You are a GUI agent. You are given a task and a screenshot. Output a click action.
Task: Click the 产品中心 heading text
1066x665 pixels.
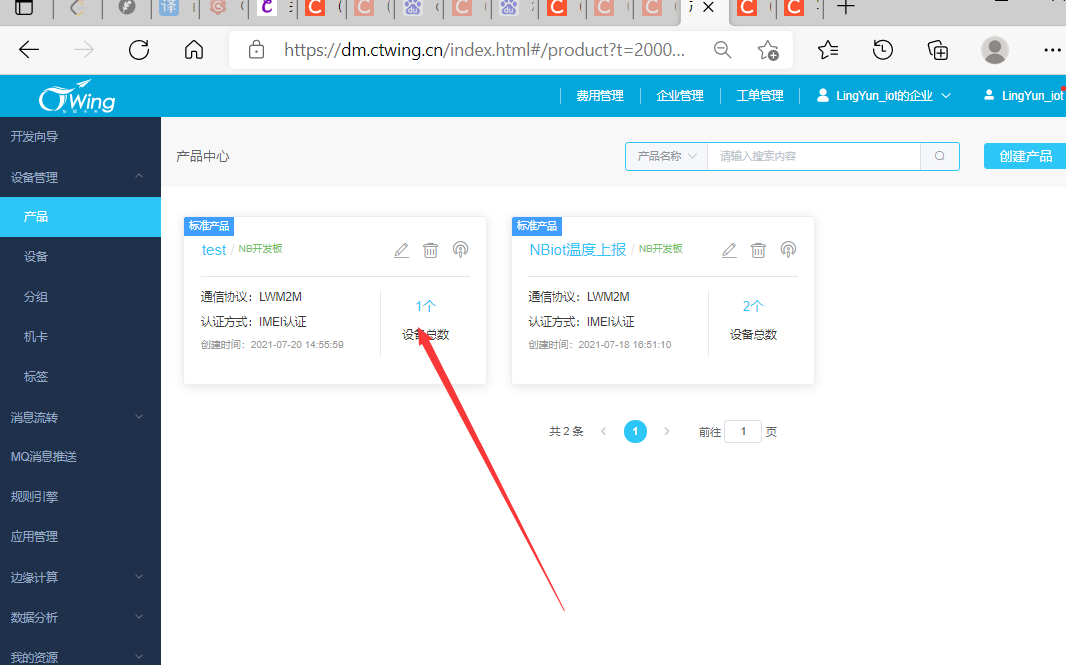[x=203, y=156]
